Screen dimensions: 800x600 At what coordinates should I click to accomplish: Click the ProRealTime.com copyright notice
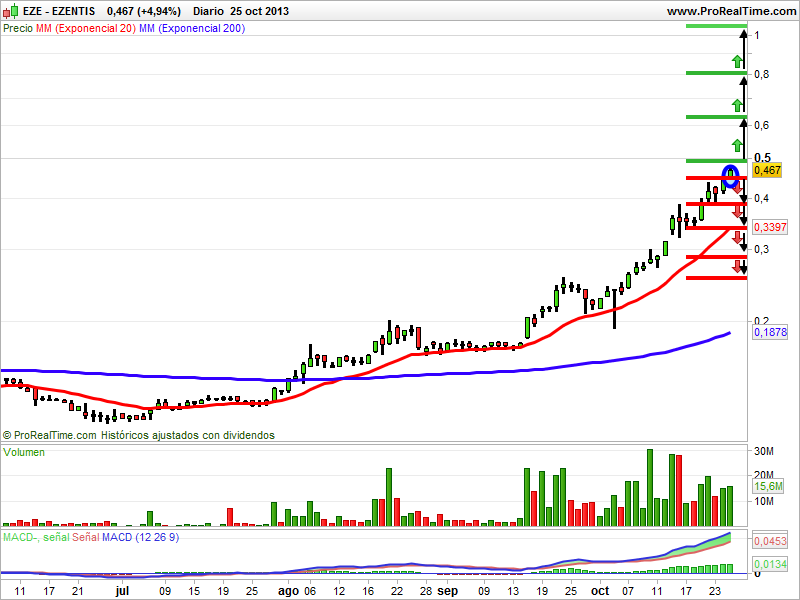coord(139,435)
